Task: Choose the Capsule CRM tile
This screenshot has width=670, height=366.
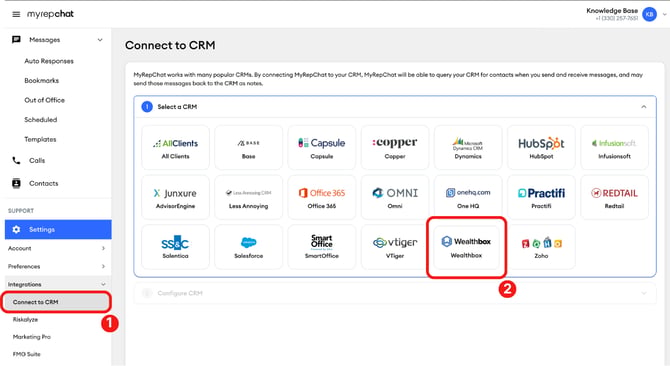Action: [322, 147]
